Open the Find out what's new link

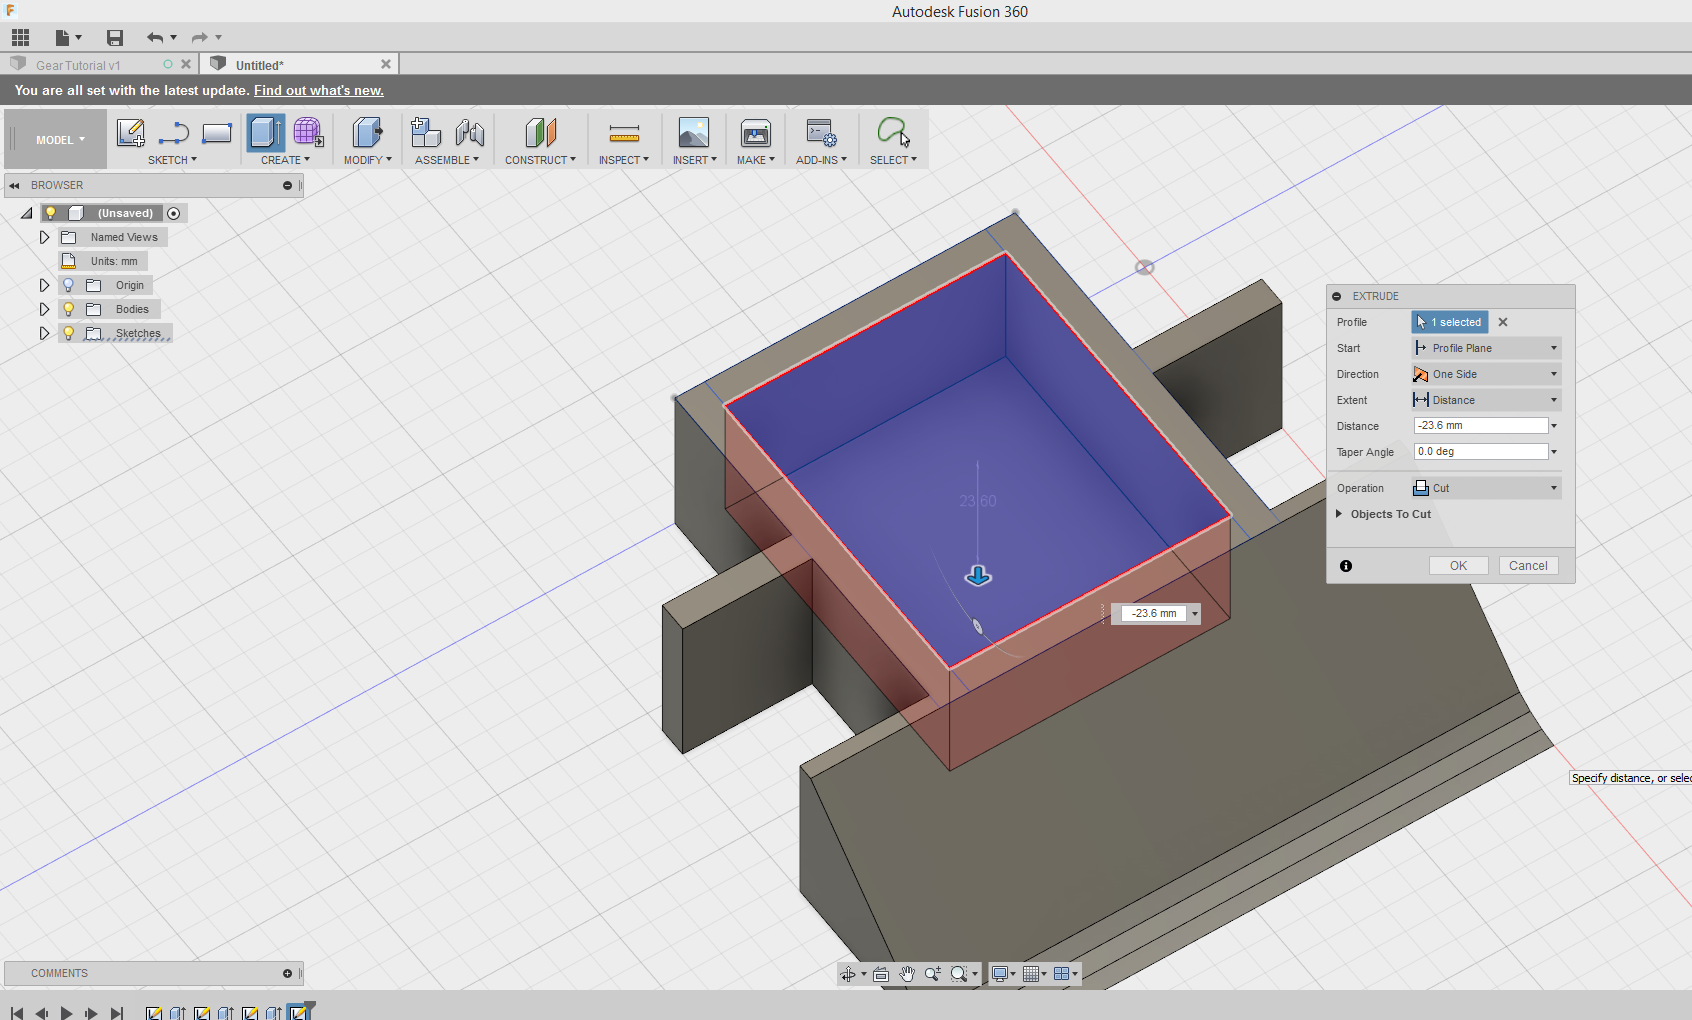pos(318,90)
